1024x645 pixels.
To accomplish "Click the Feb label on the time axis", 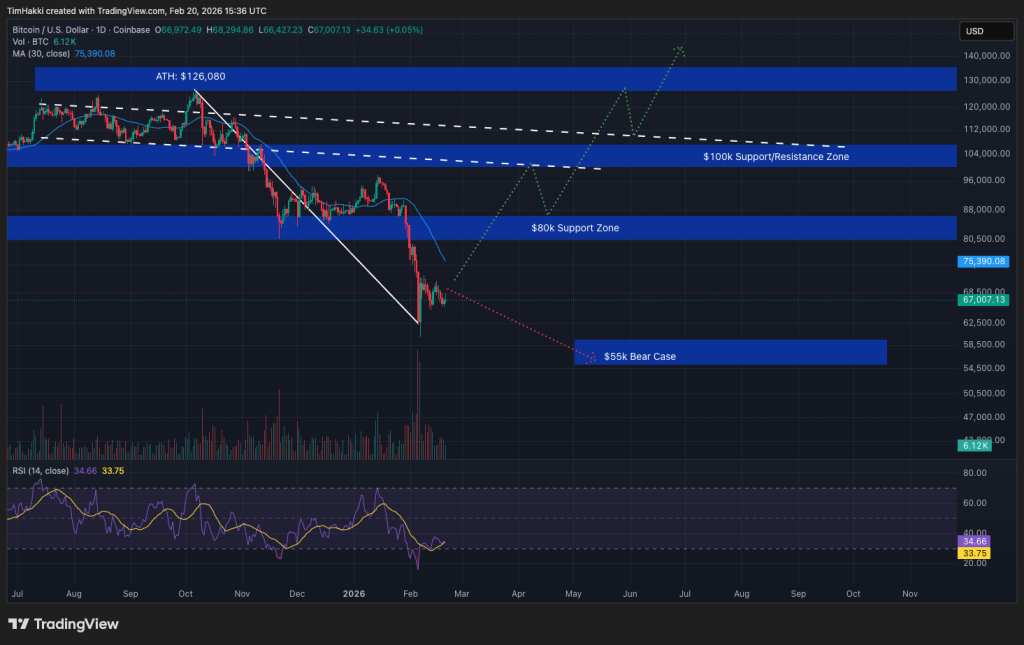I will click(x=408, y=593).
